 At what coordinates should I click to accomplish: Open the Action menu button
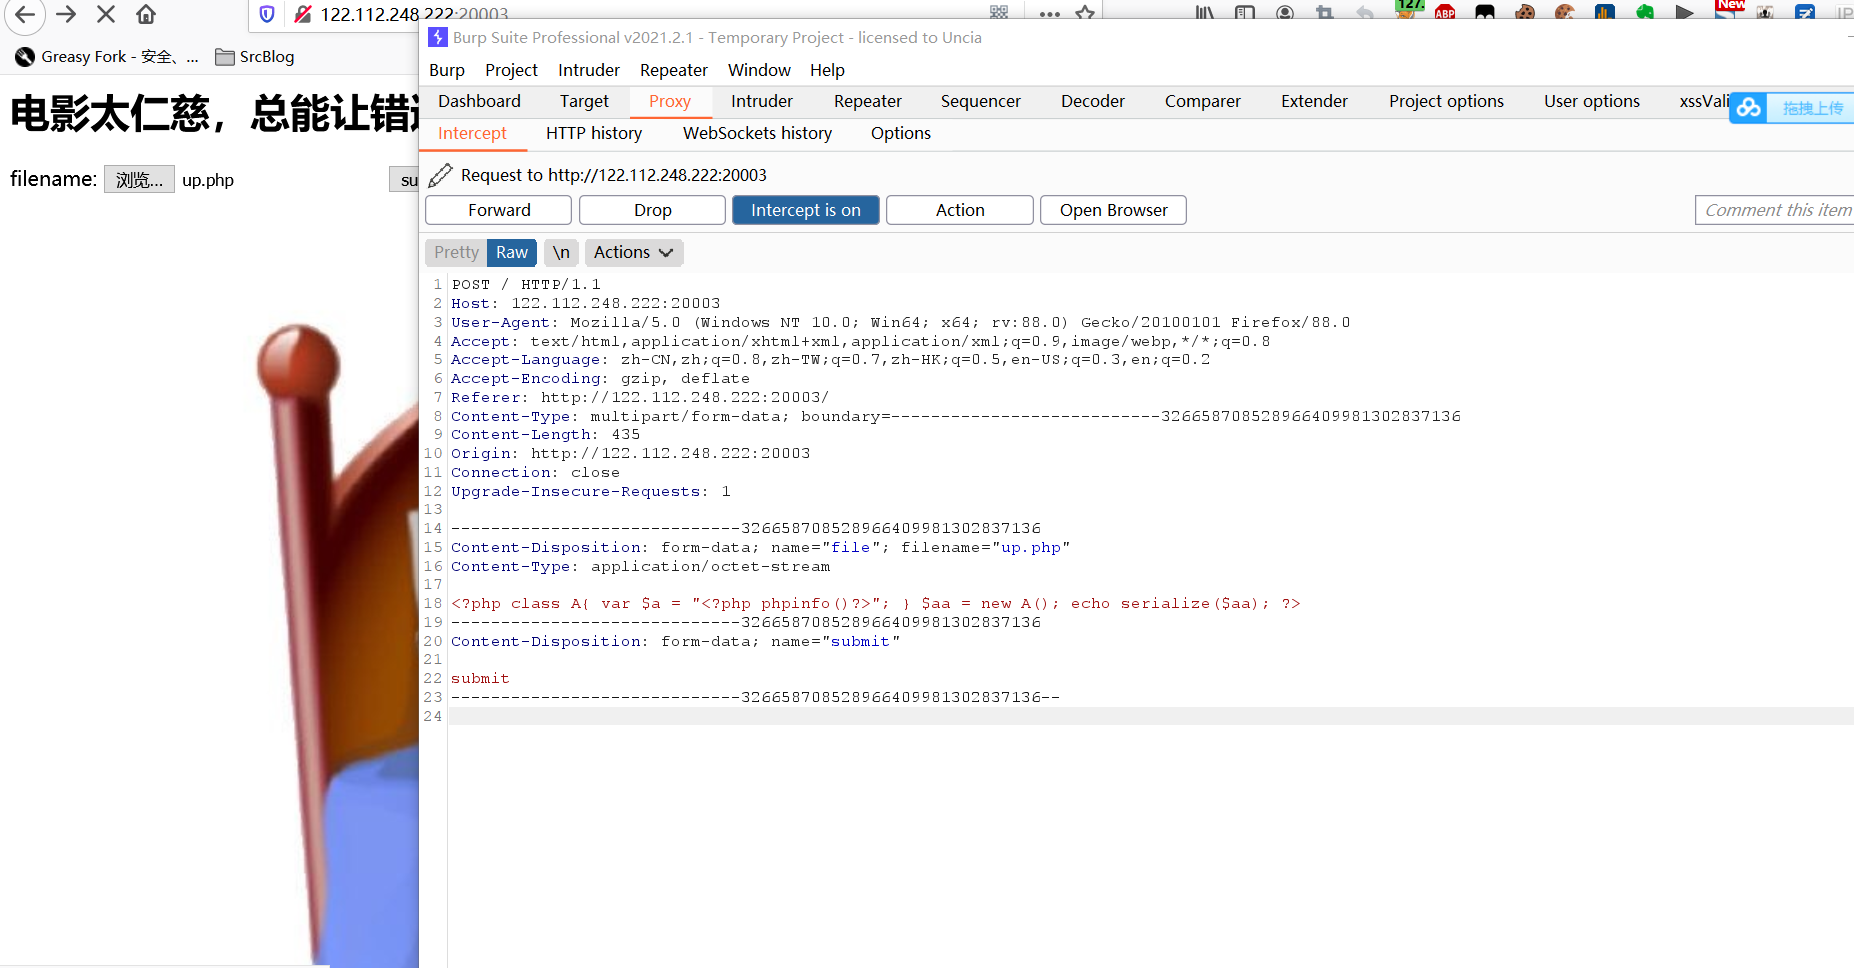click(x=959, y=210)
